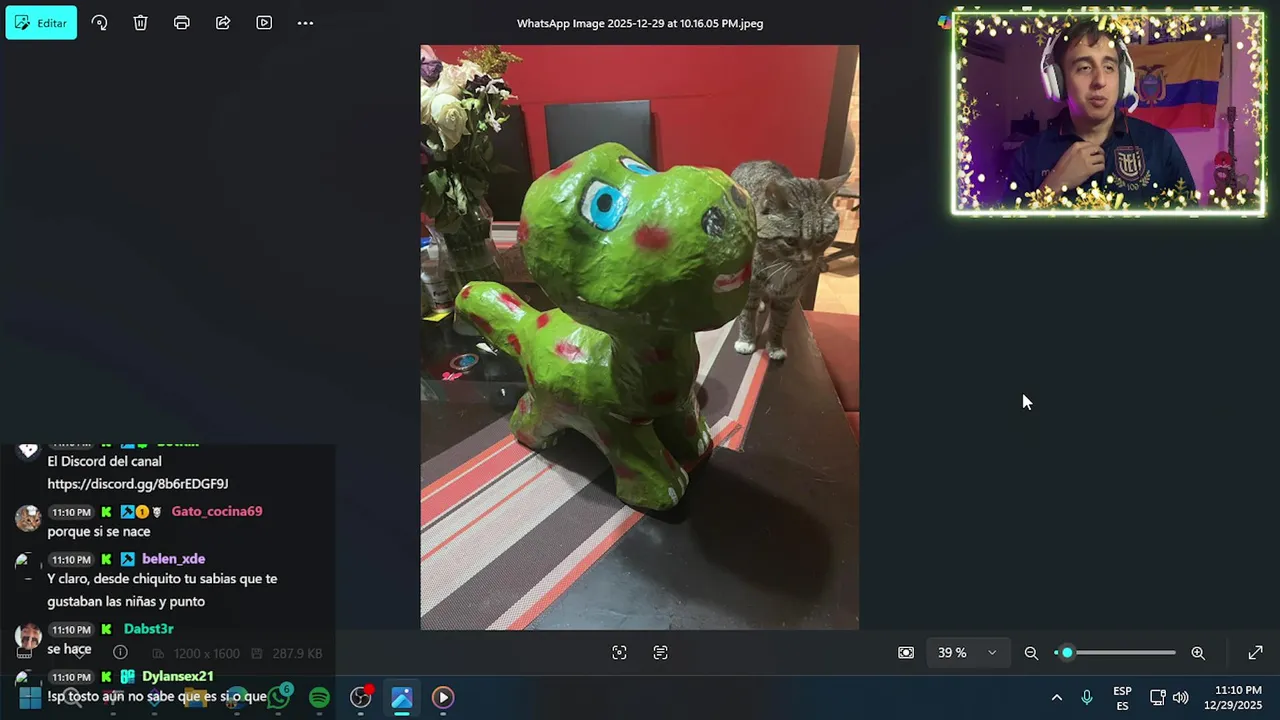Click the dimmed '1200 x 1600' dimensions text
Image resolution: width=1280 pixels, height=720 pixels.
pyautogui.click(x=207, y=653)
